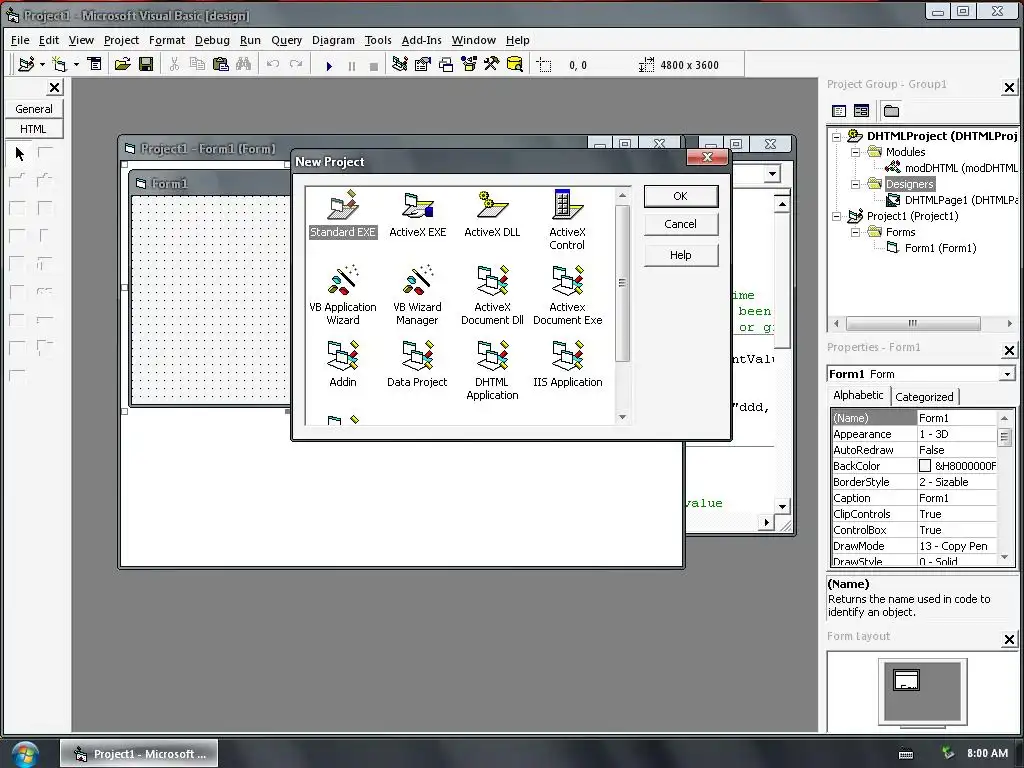Screen dimensions: 1024x768
Task: Select the Pointer tool in the toolbox
Action: point(20,153)
